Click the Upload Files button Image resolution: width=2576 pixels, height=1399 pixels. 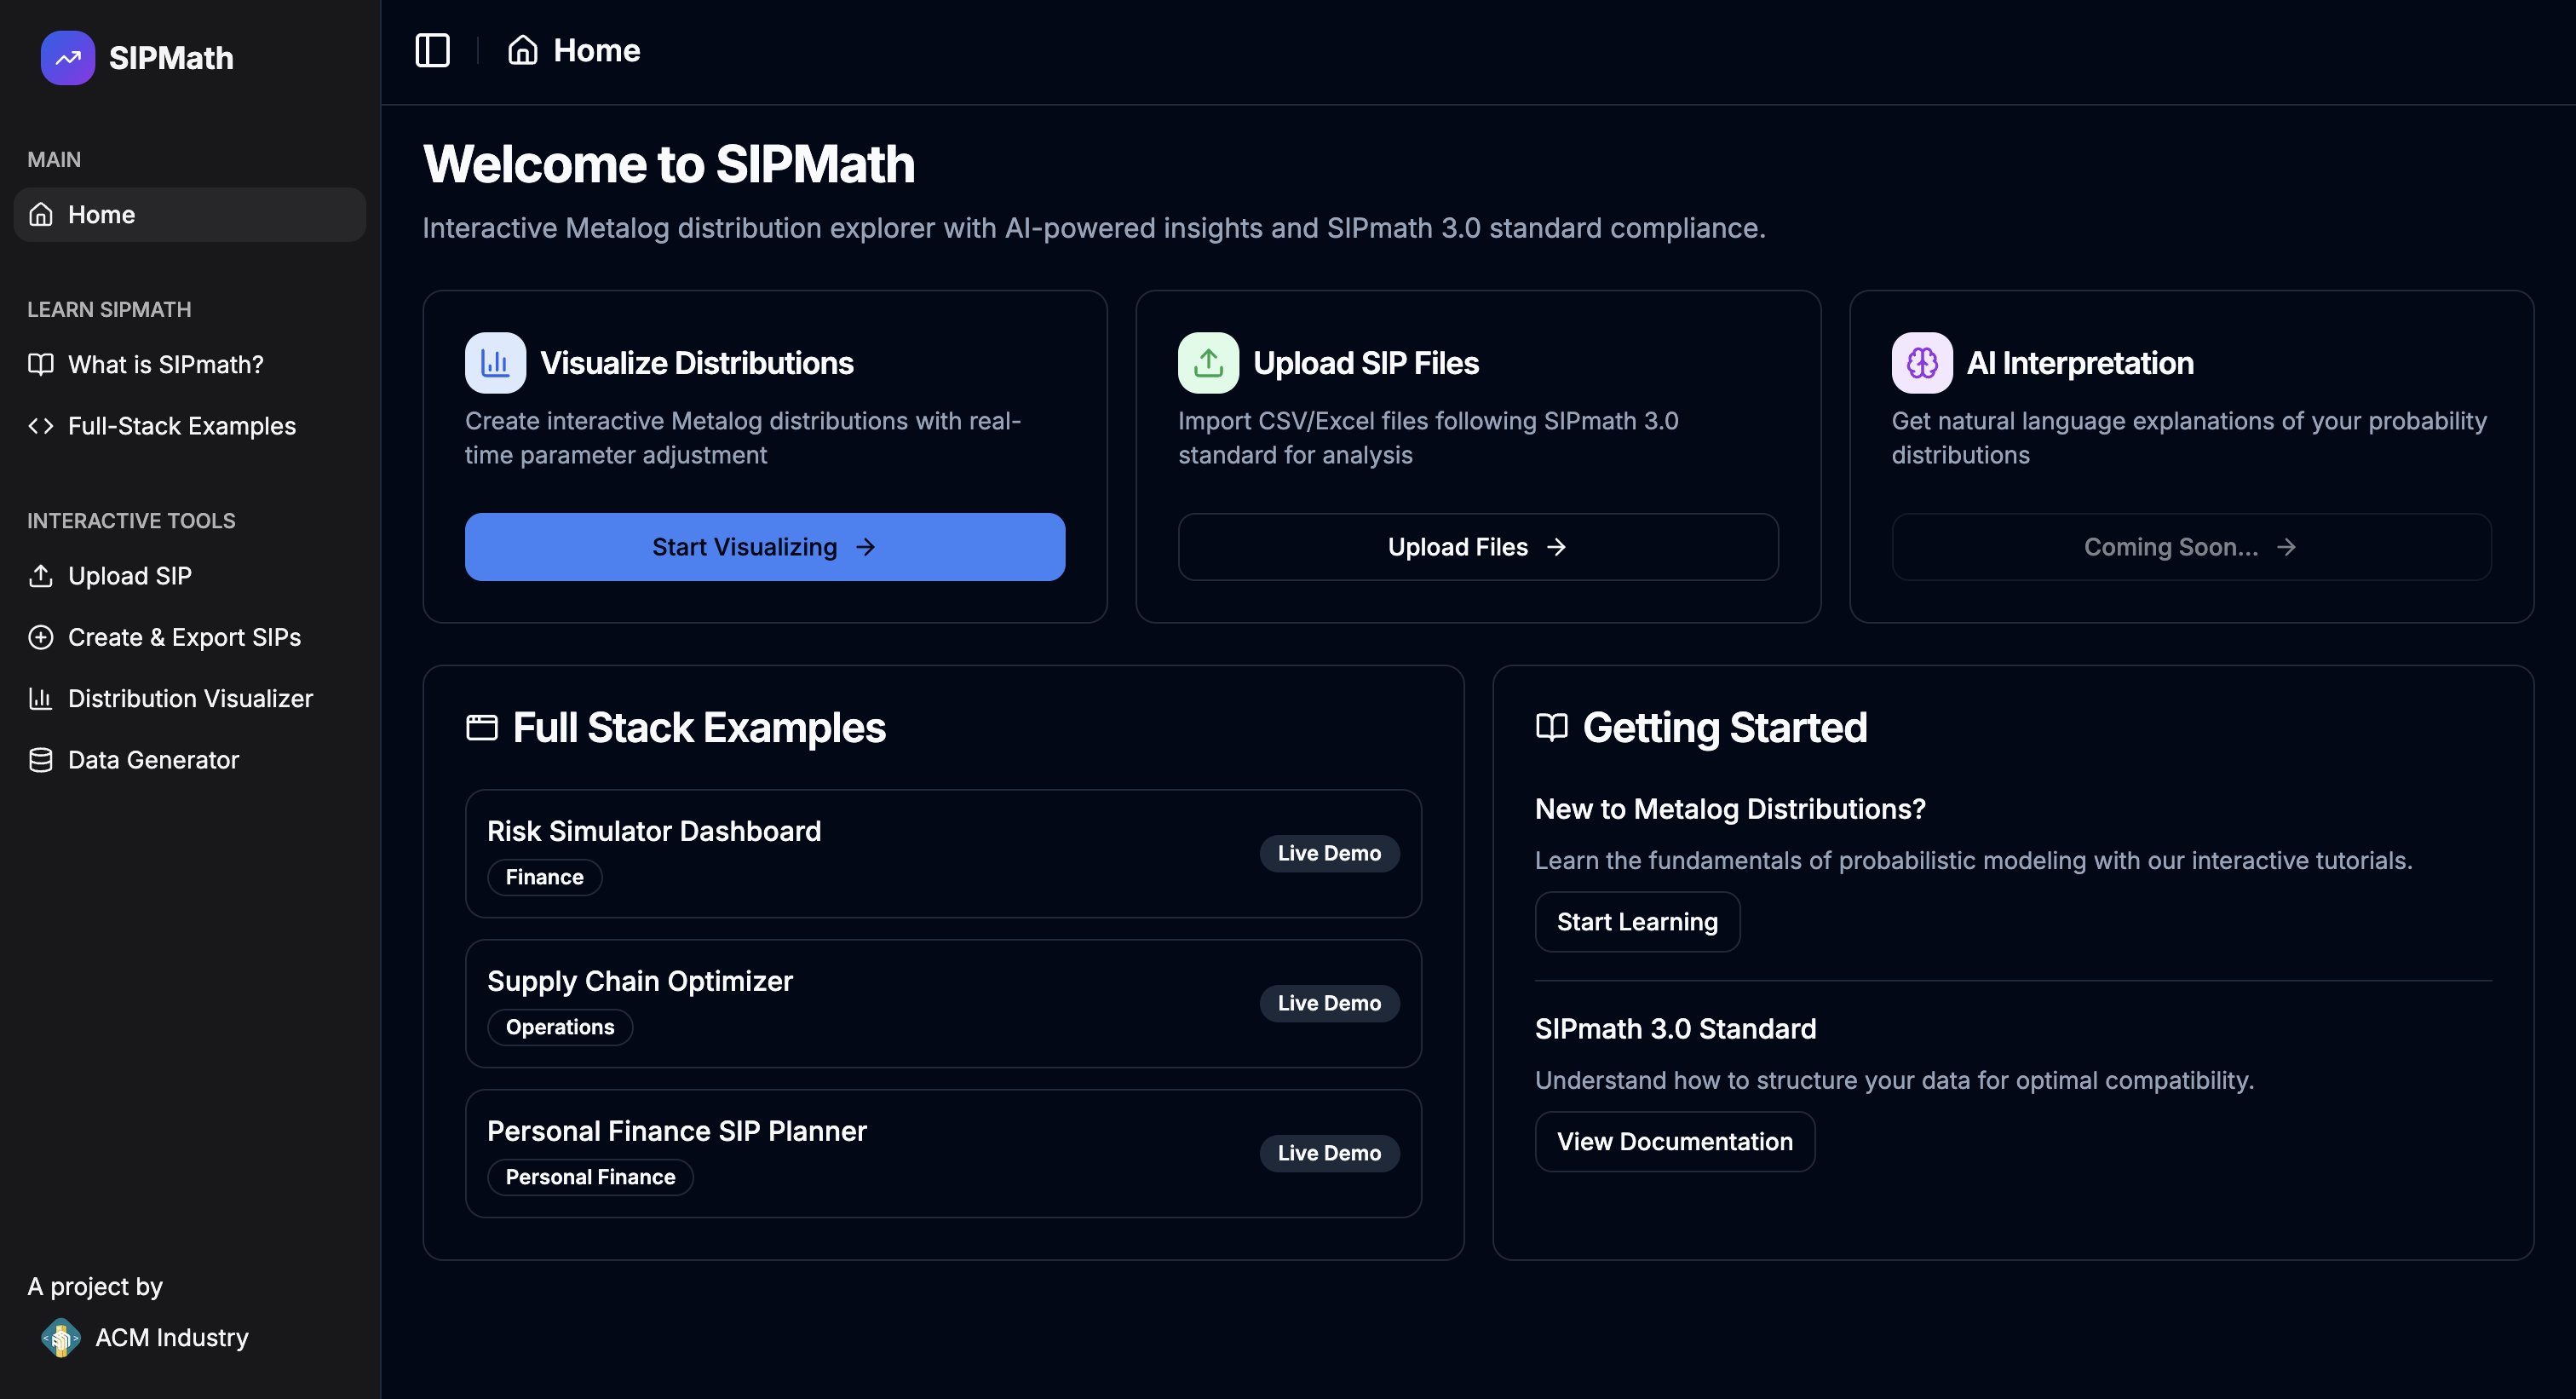point(1477,547)
